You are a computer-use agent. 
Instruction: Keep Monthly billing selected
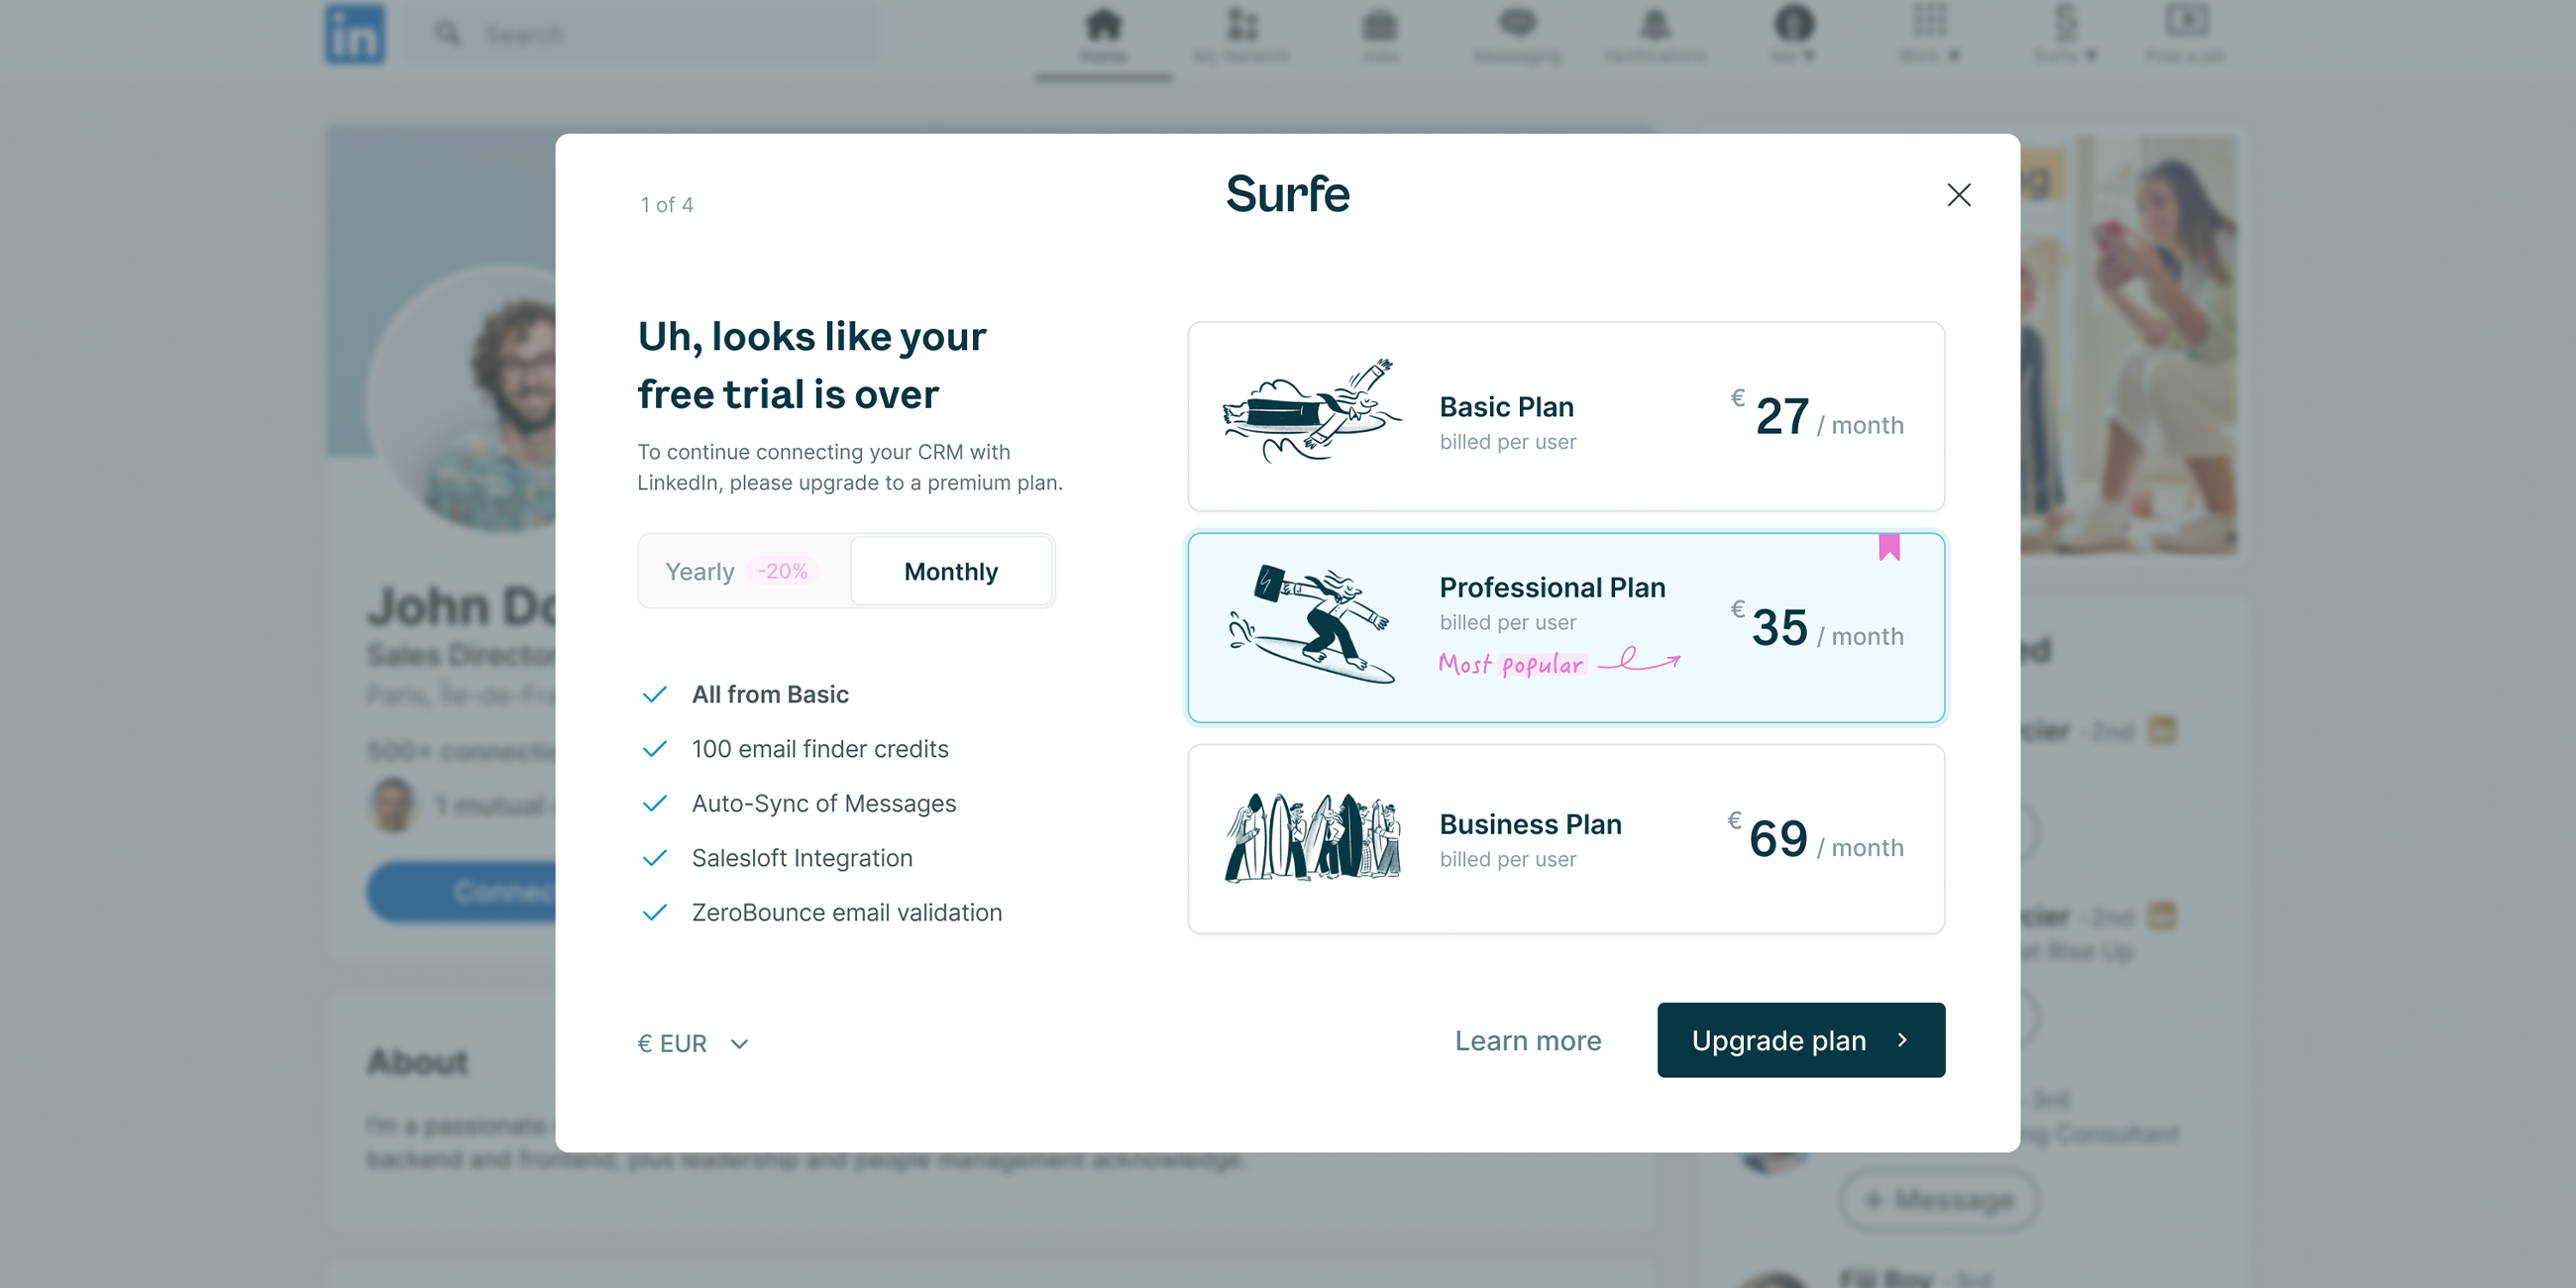click(x=950, y=570)
